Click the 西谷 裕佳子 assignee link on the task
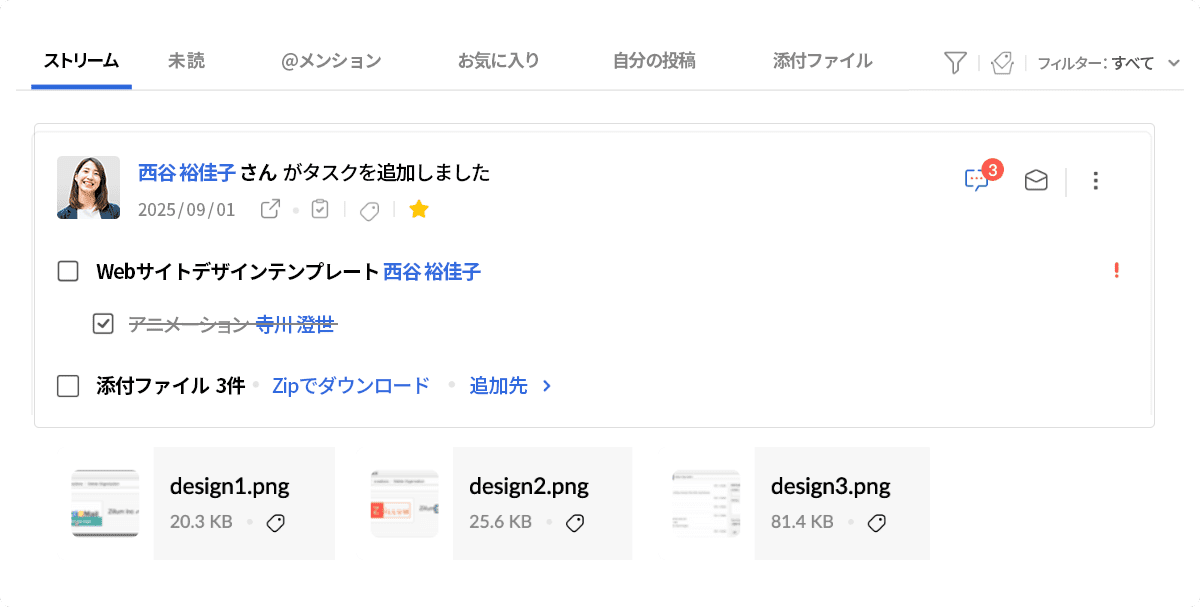 432,271
